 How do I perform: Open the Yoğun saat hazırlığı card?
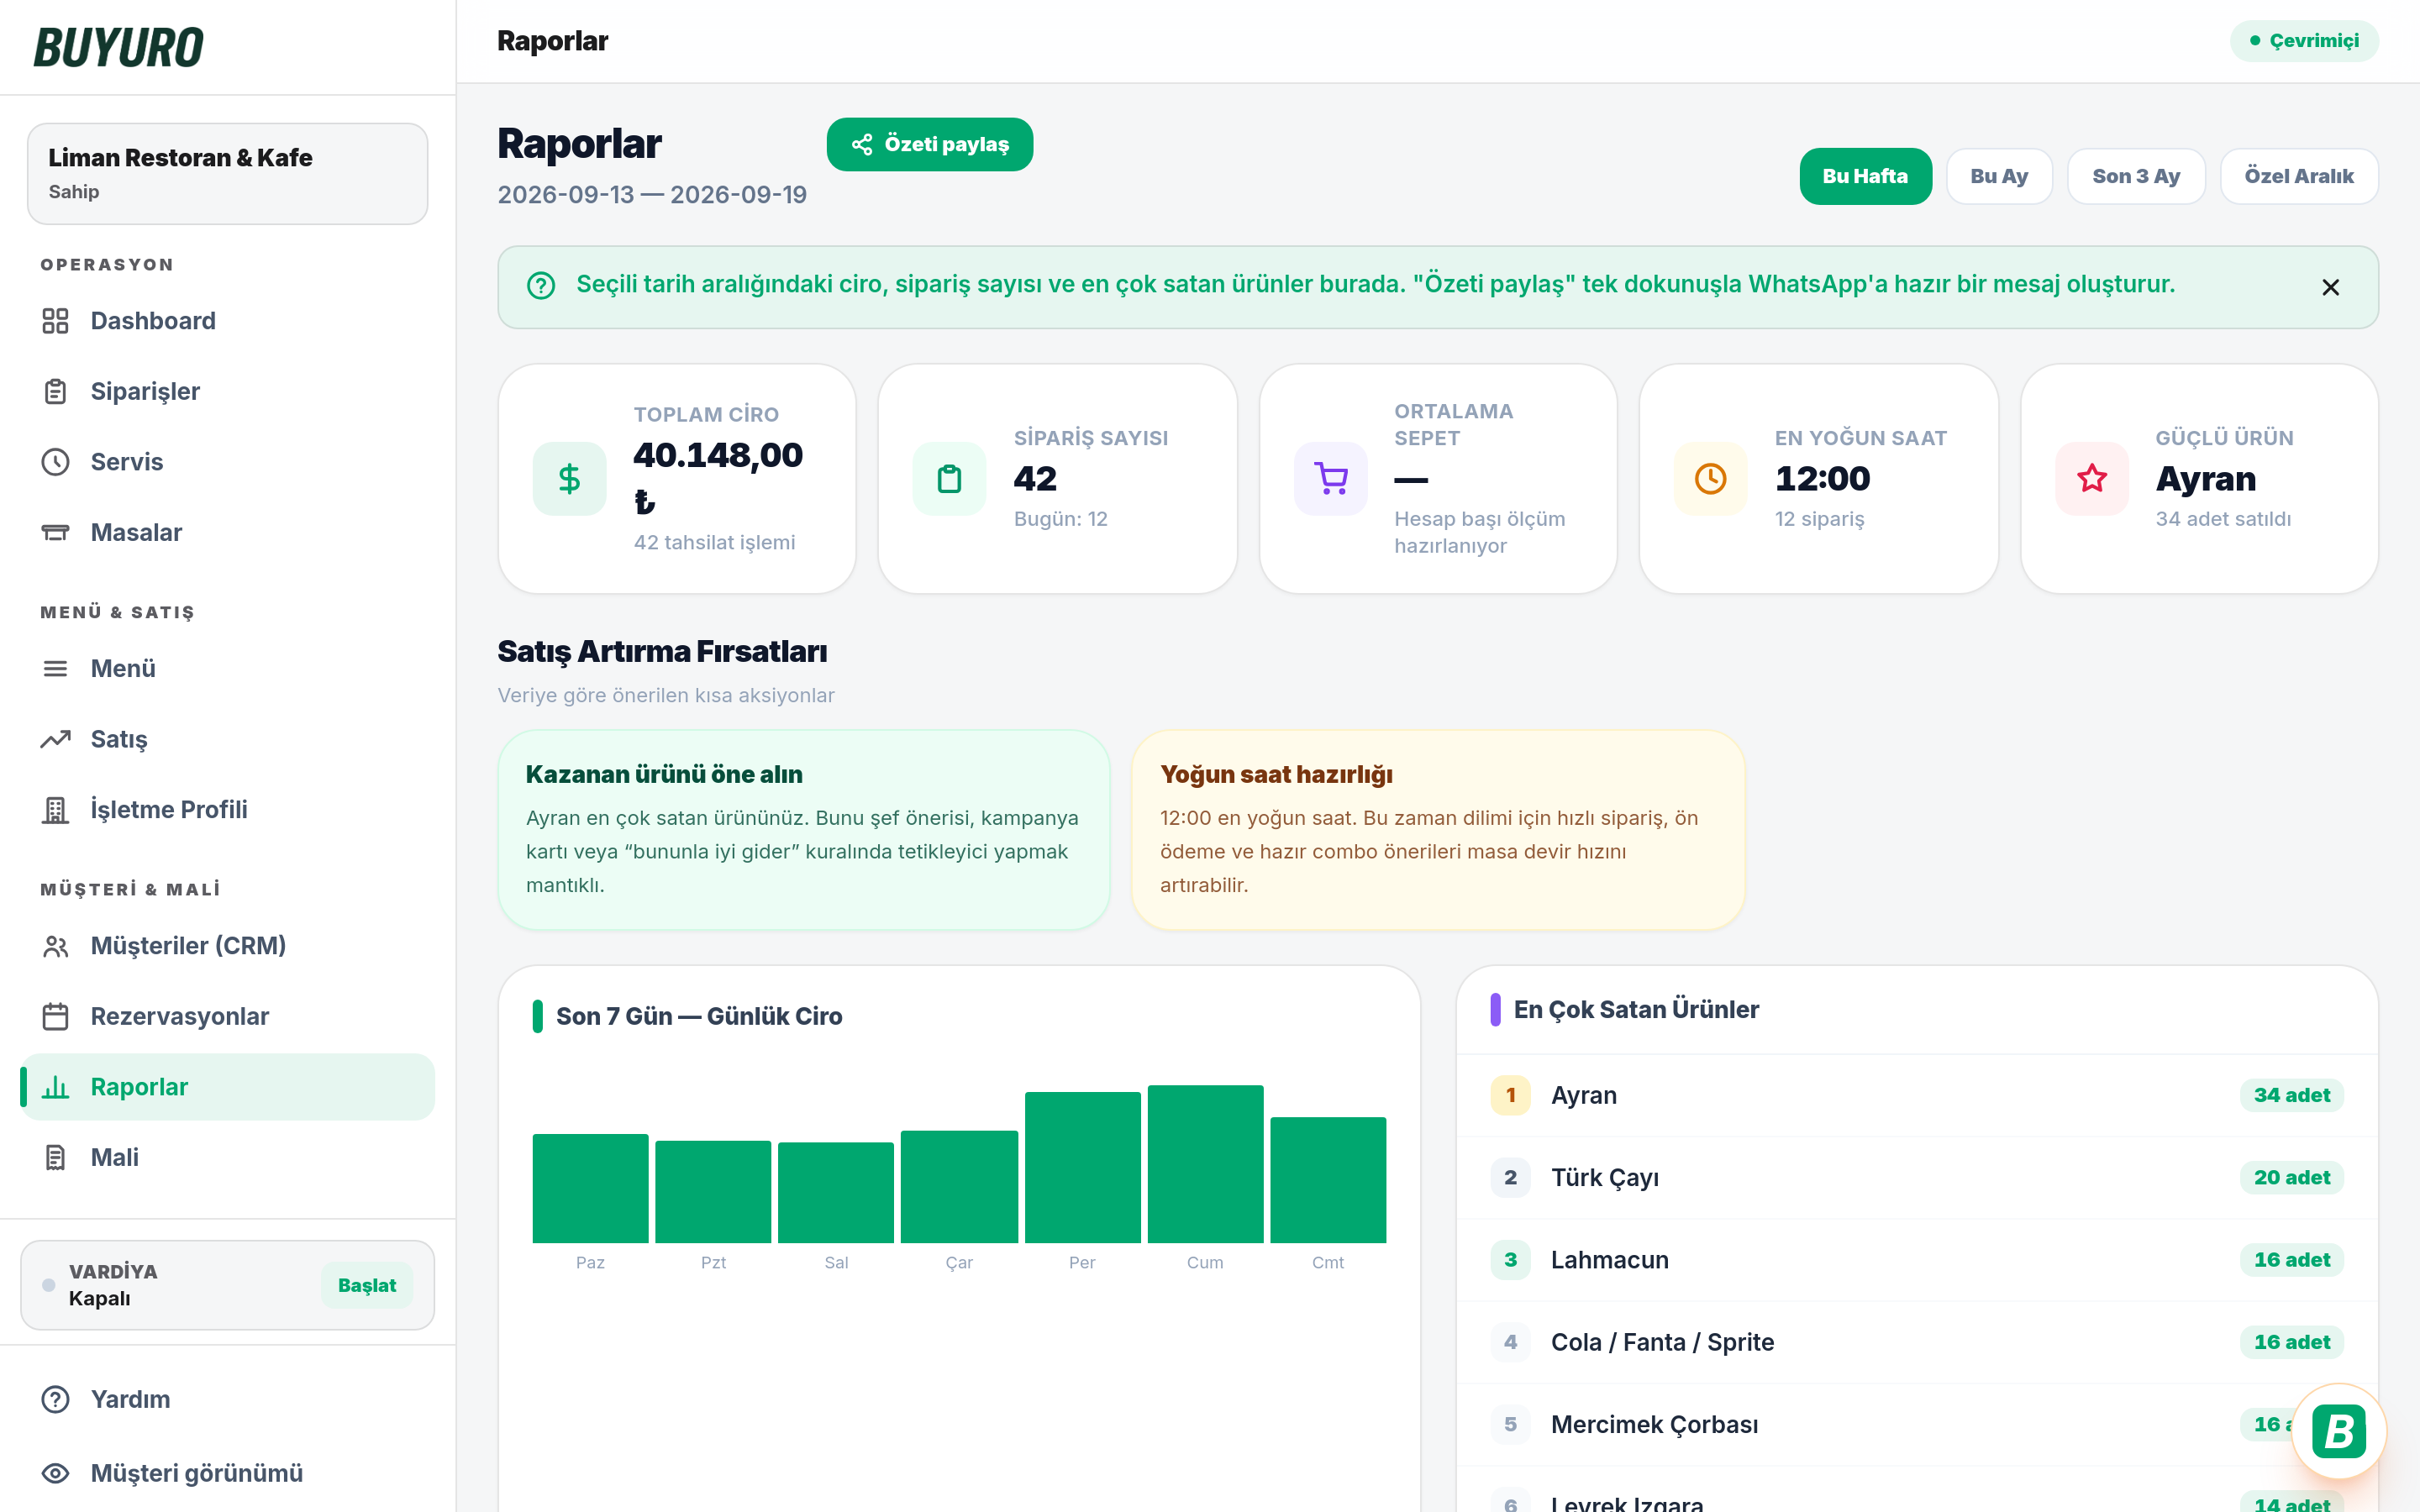(x=1438, y=830)
